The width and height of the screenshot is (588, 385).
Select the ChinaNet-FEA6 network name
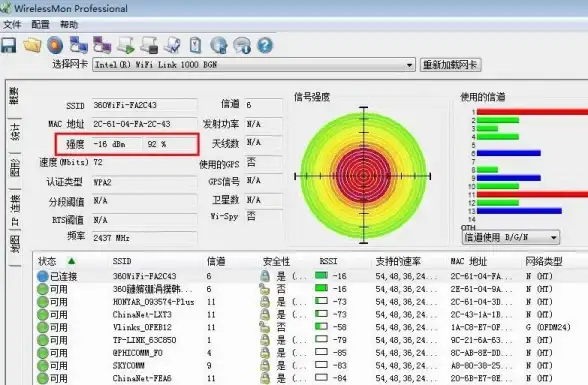click(142, 378)
